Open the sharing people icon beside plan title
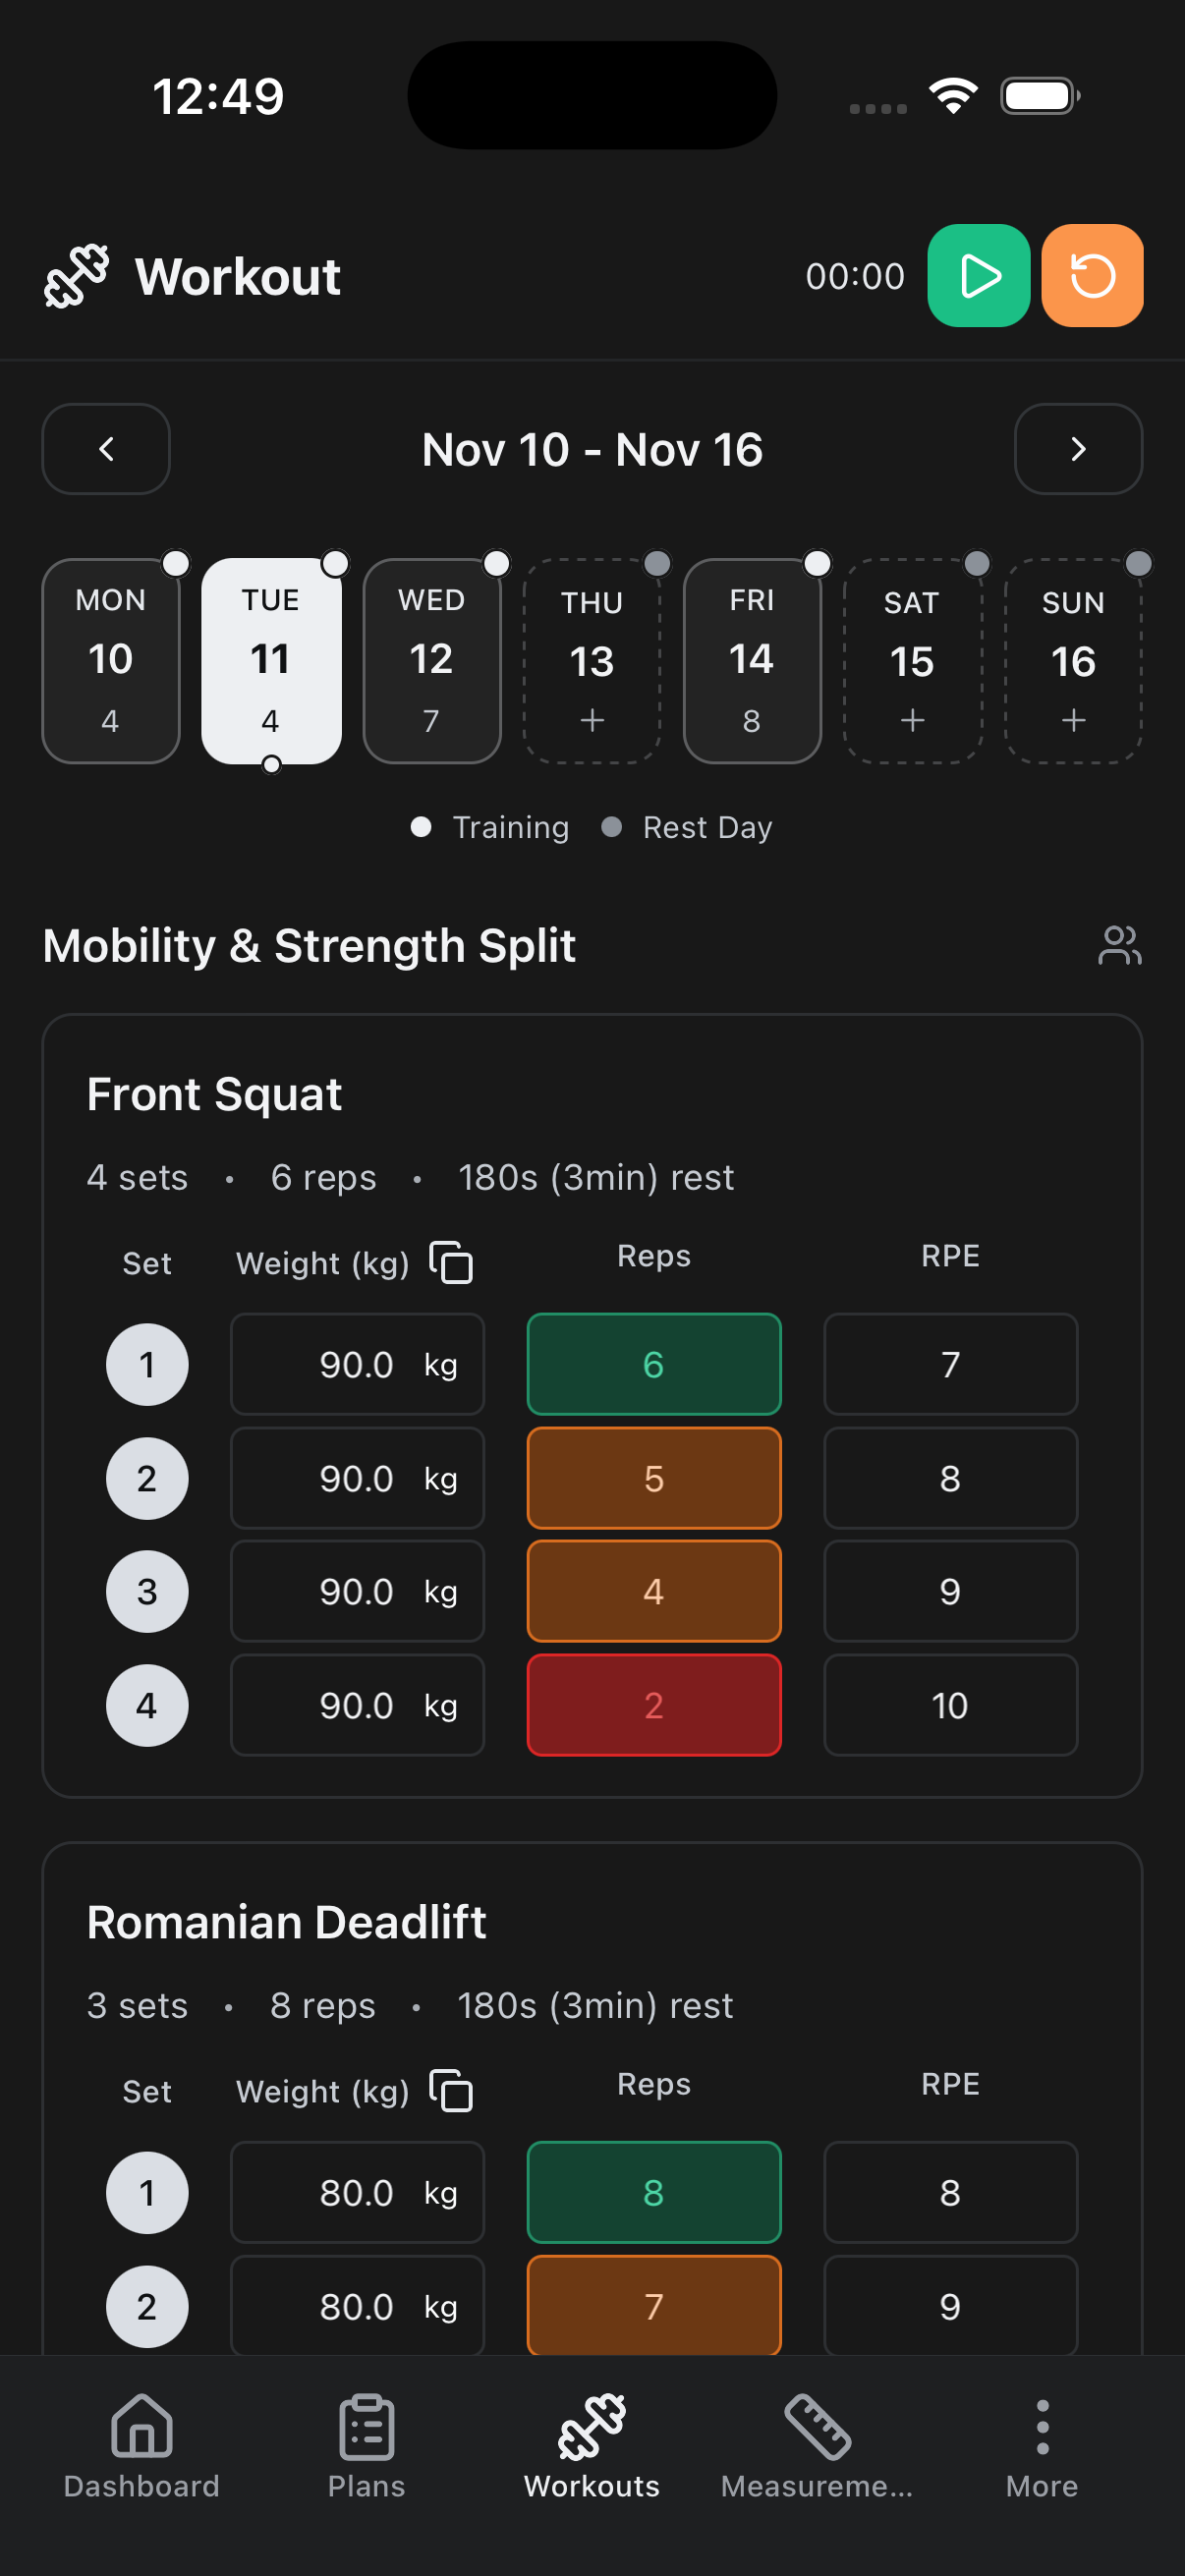1185x2576 pixels. tap(1119, 945)
